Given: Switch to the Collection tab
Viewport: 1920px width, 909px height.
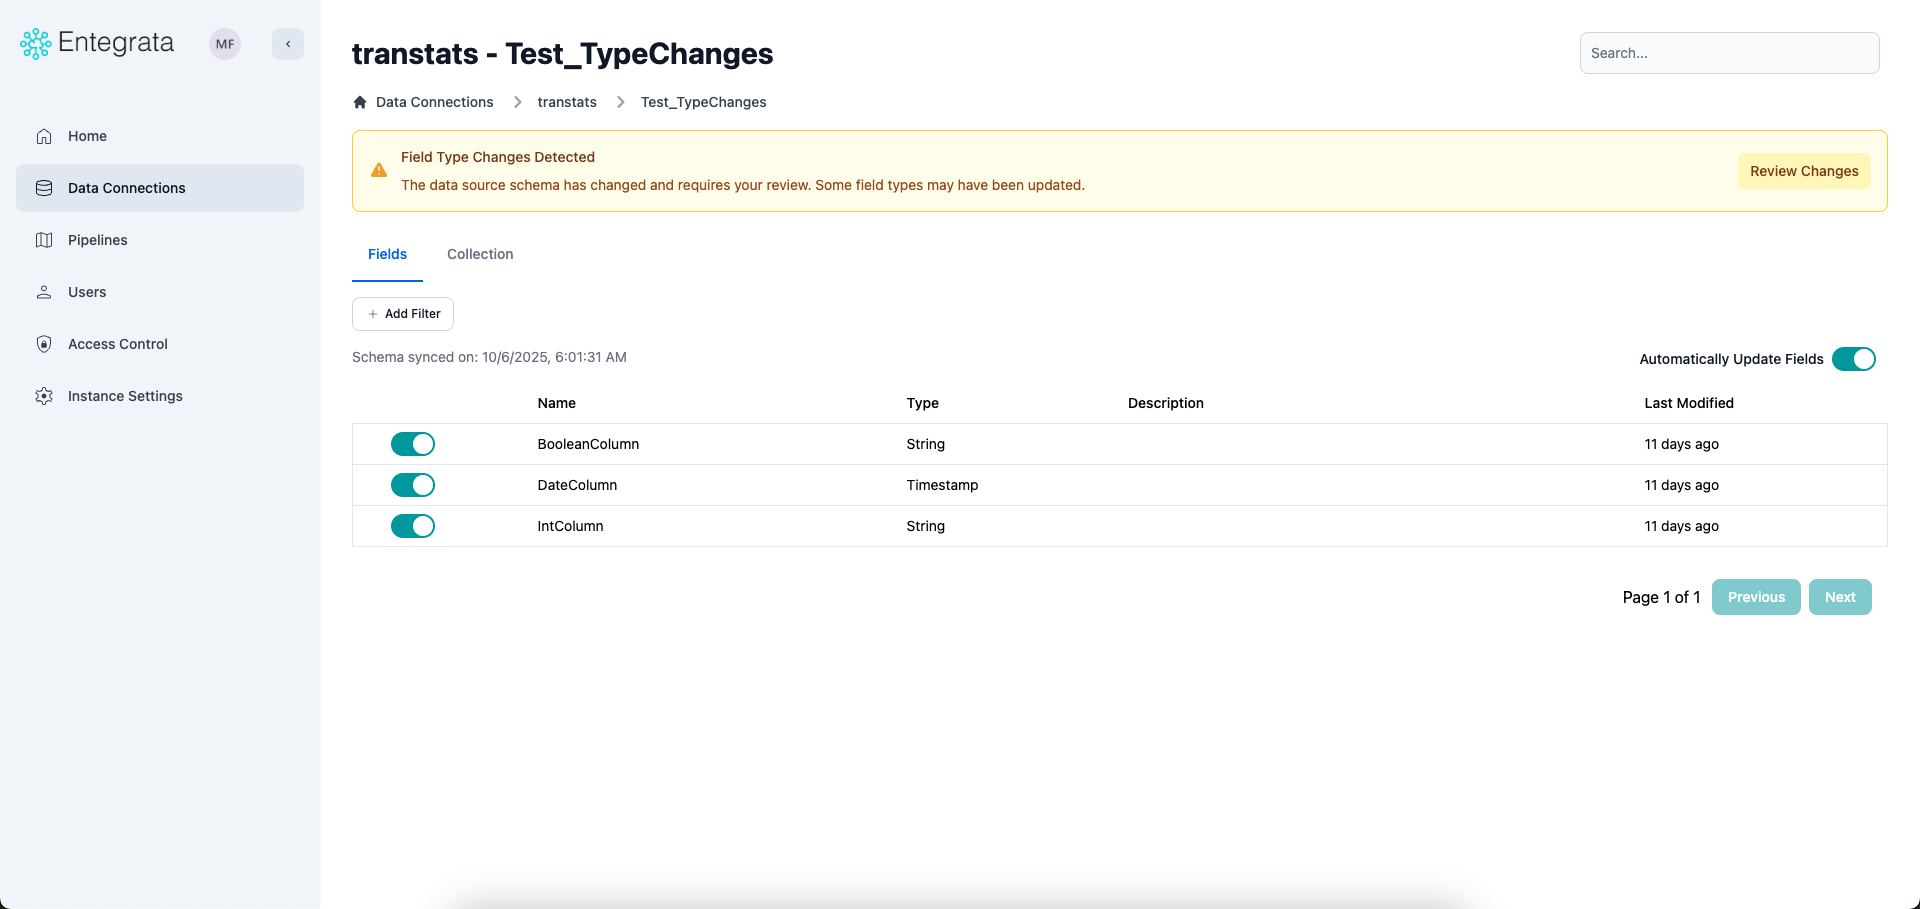Looking at the screenshot, I should (x=480, y=254).
